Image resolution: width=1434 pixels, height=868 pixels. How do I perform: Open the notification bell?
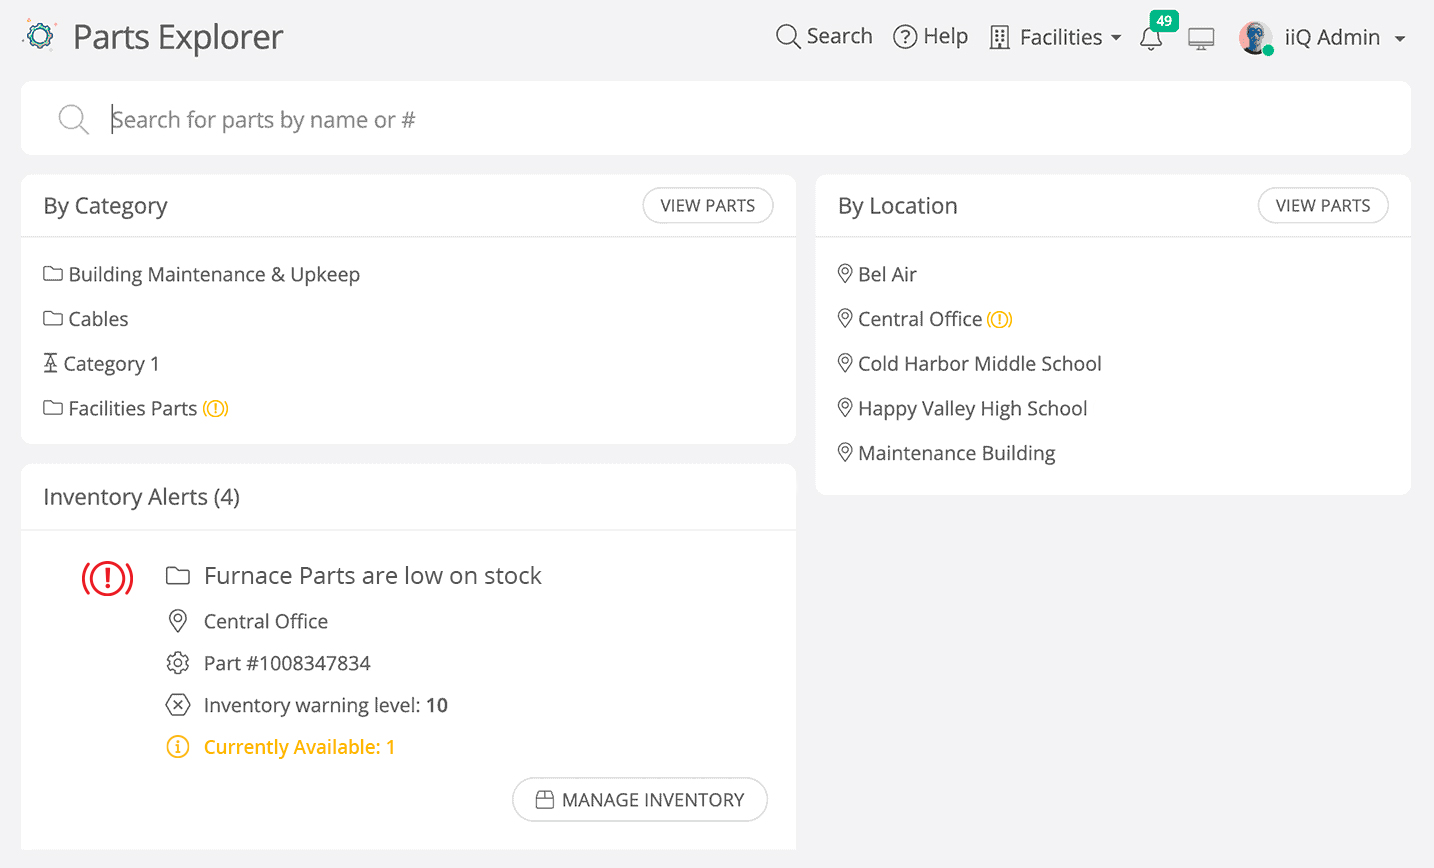pos(1151,38)
